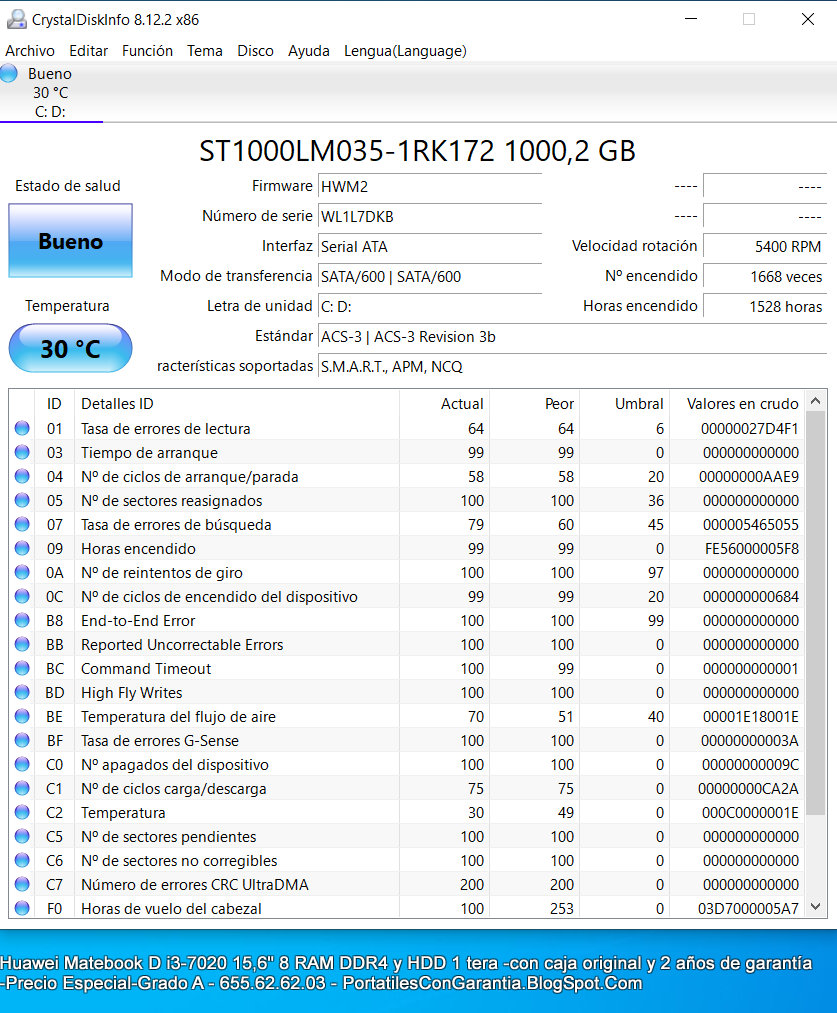
Task: Click the SMART table vertical scrollbar thumb
Action: pyautogui.click(x=816, y=613)
